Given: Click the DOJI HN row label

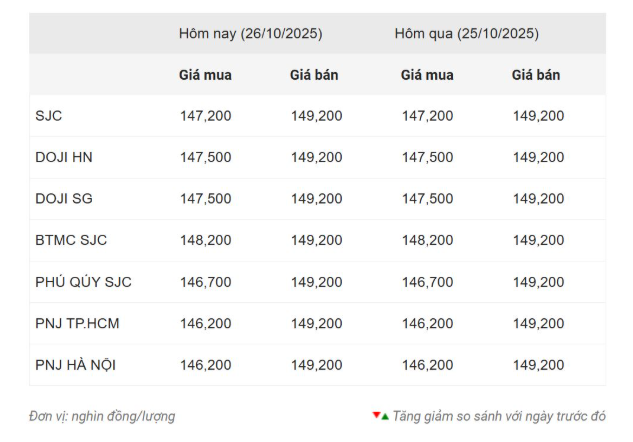Looking at the screenshot, I should [x=64, y=157].
